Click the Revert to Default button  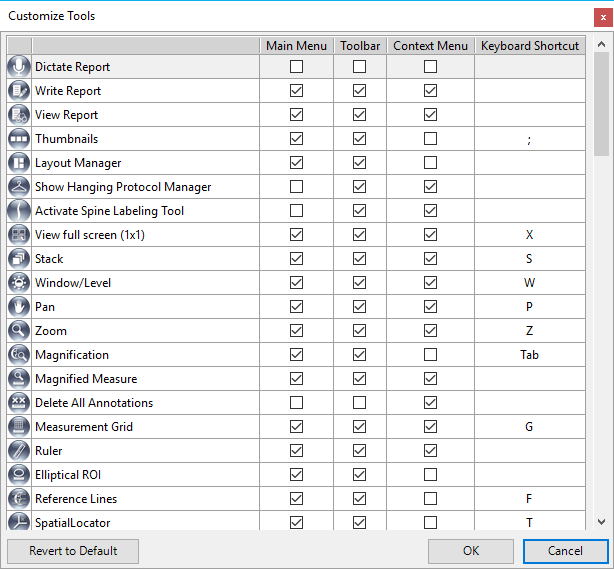coord(73,551)
